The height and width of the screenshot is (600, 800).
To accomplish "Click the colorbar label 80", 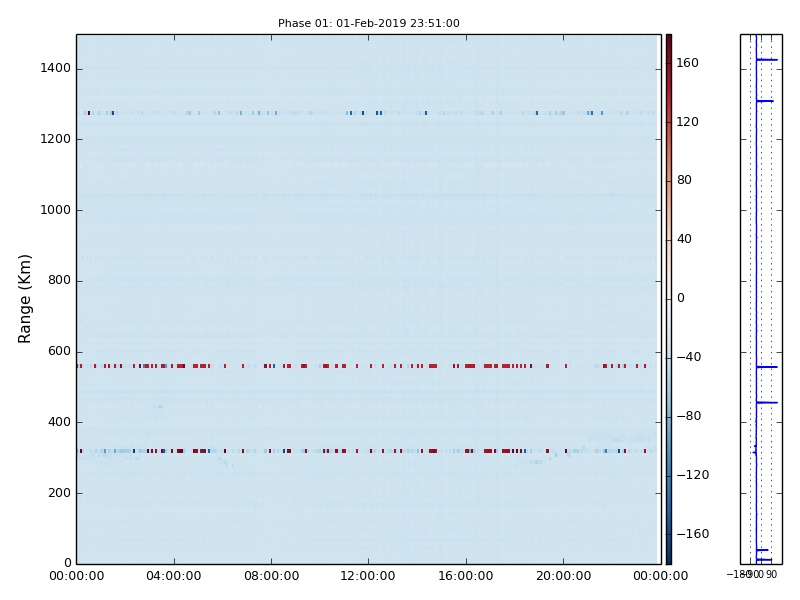I will (x=684, y=180).
